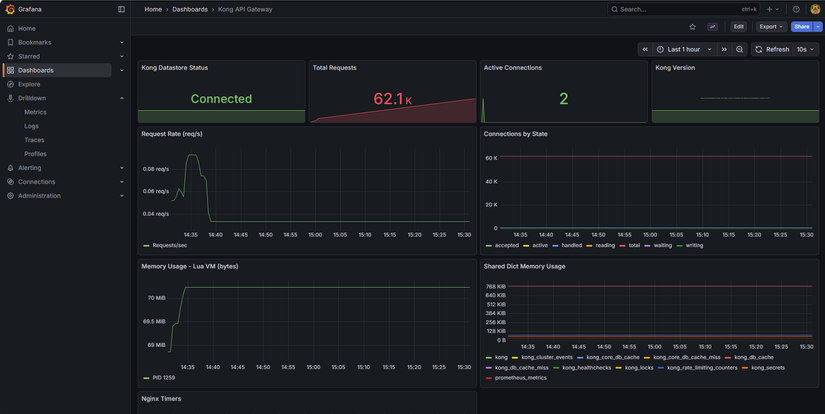This screenshot has width=825, height=414.
Task: Click the dock sidebar menu icon
Action: [x=122, y=9]
